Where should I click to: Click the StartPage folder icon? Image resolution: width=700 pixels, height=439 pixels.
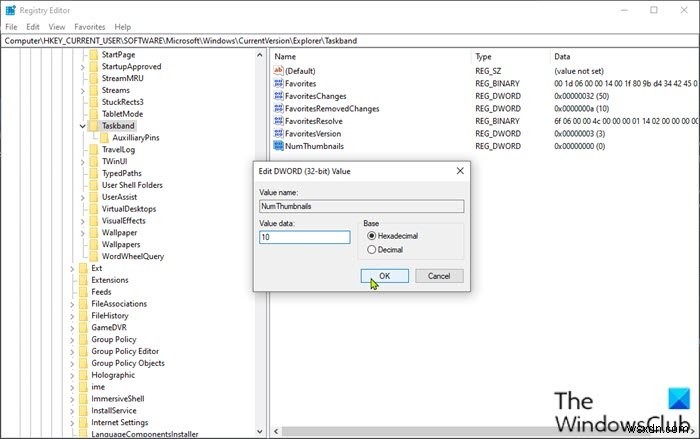coord(93,54)
